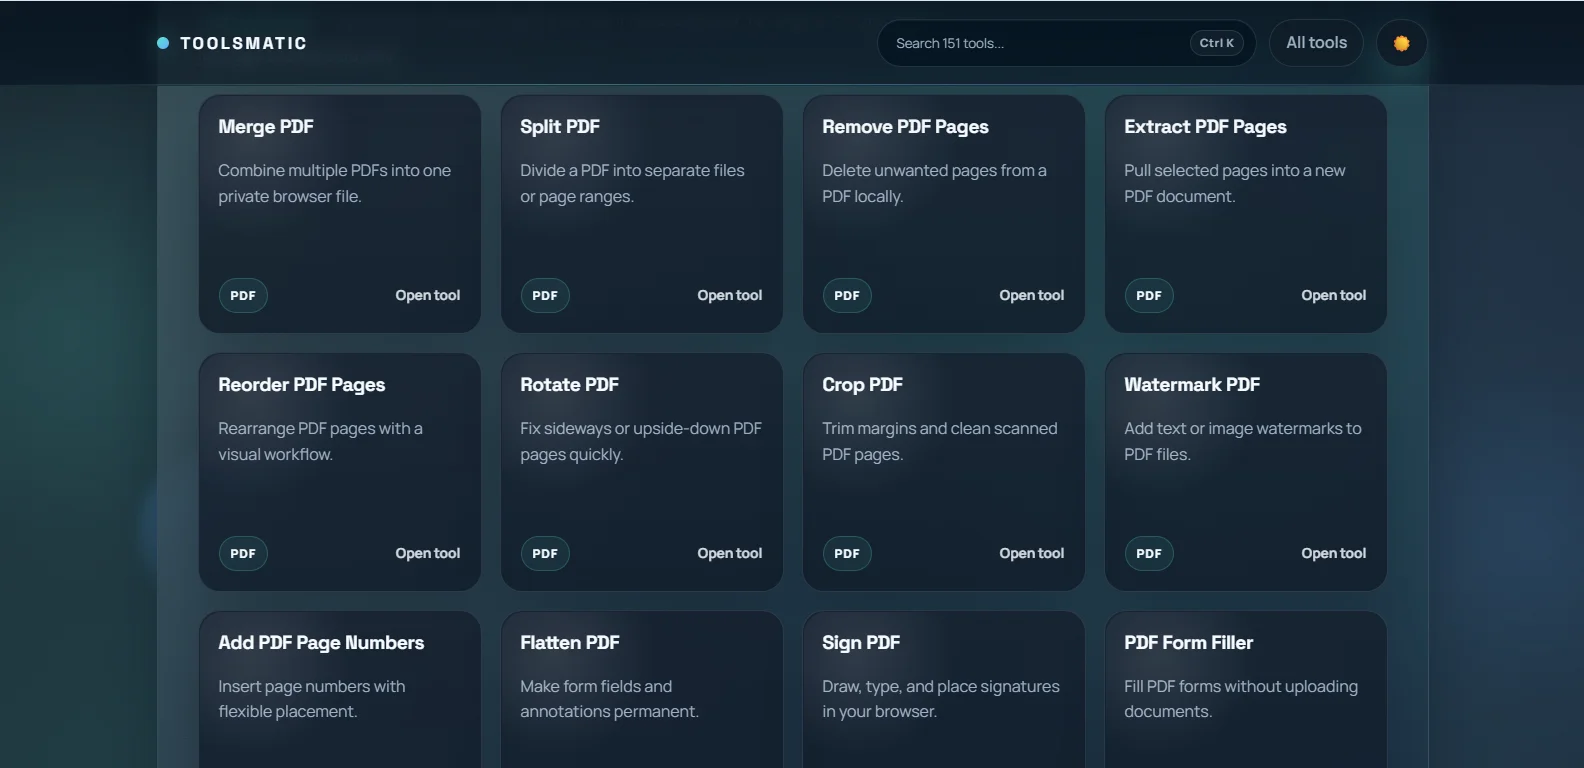Open tool on Rotate PDF card
The image size is (1584, 768).
(730, 553)
